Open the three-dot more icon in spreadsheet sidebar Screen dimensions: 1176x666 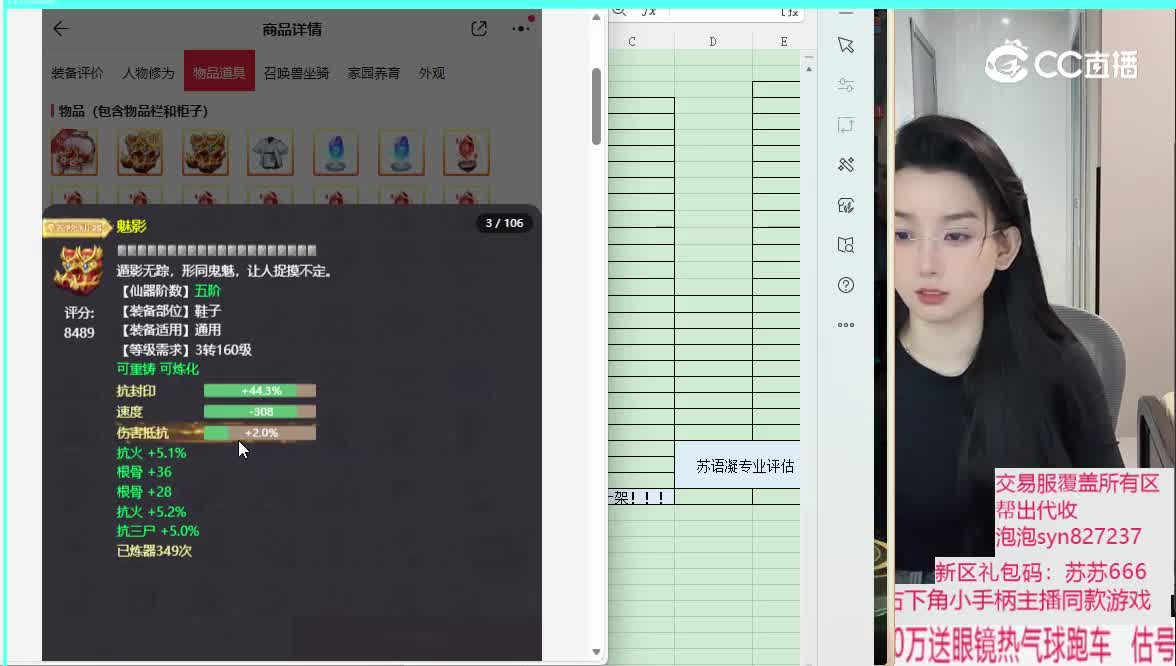point(846,325)
